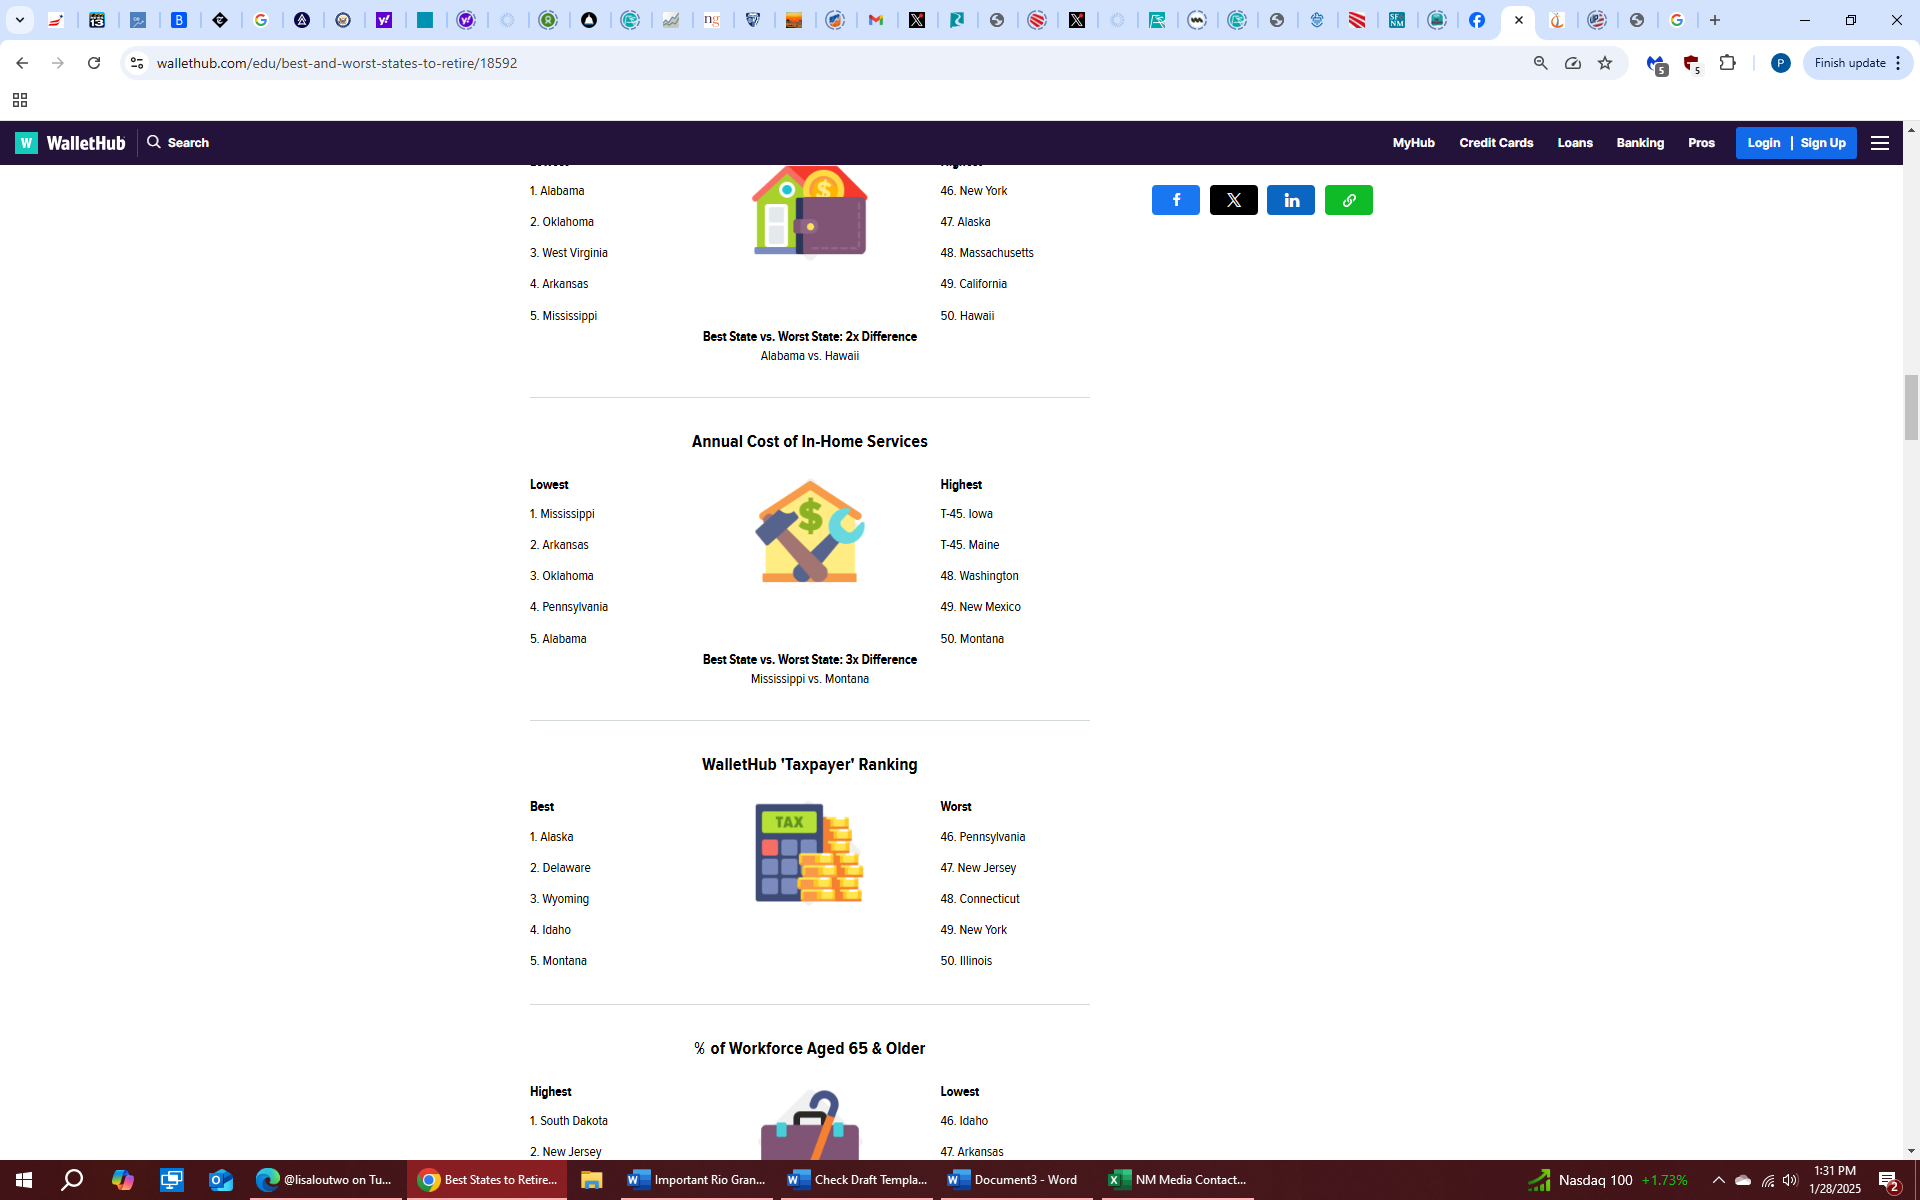Switch to Document3 Word in taskbar
Screen dimensions: 1920x1200
1012,1180
